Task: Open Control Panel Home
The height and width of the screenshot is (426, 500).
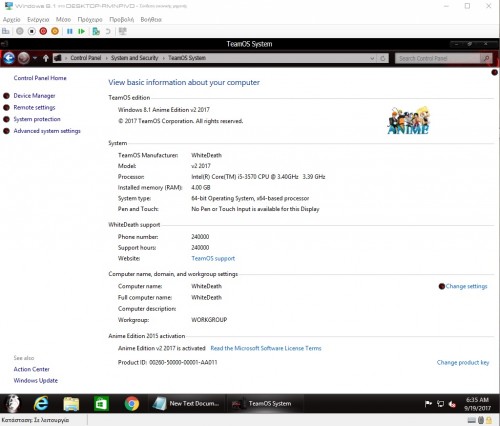Action: click(40, 78)
